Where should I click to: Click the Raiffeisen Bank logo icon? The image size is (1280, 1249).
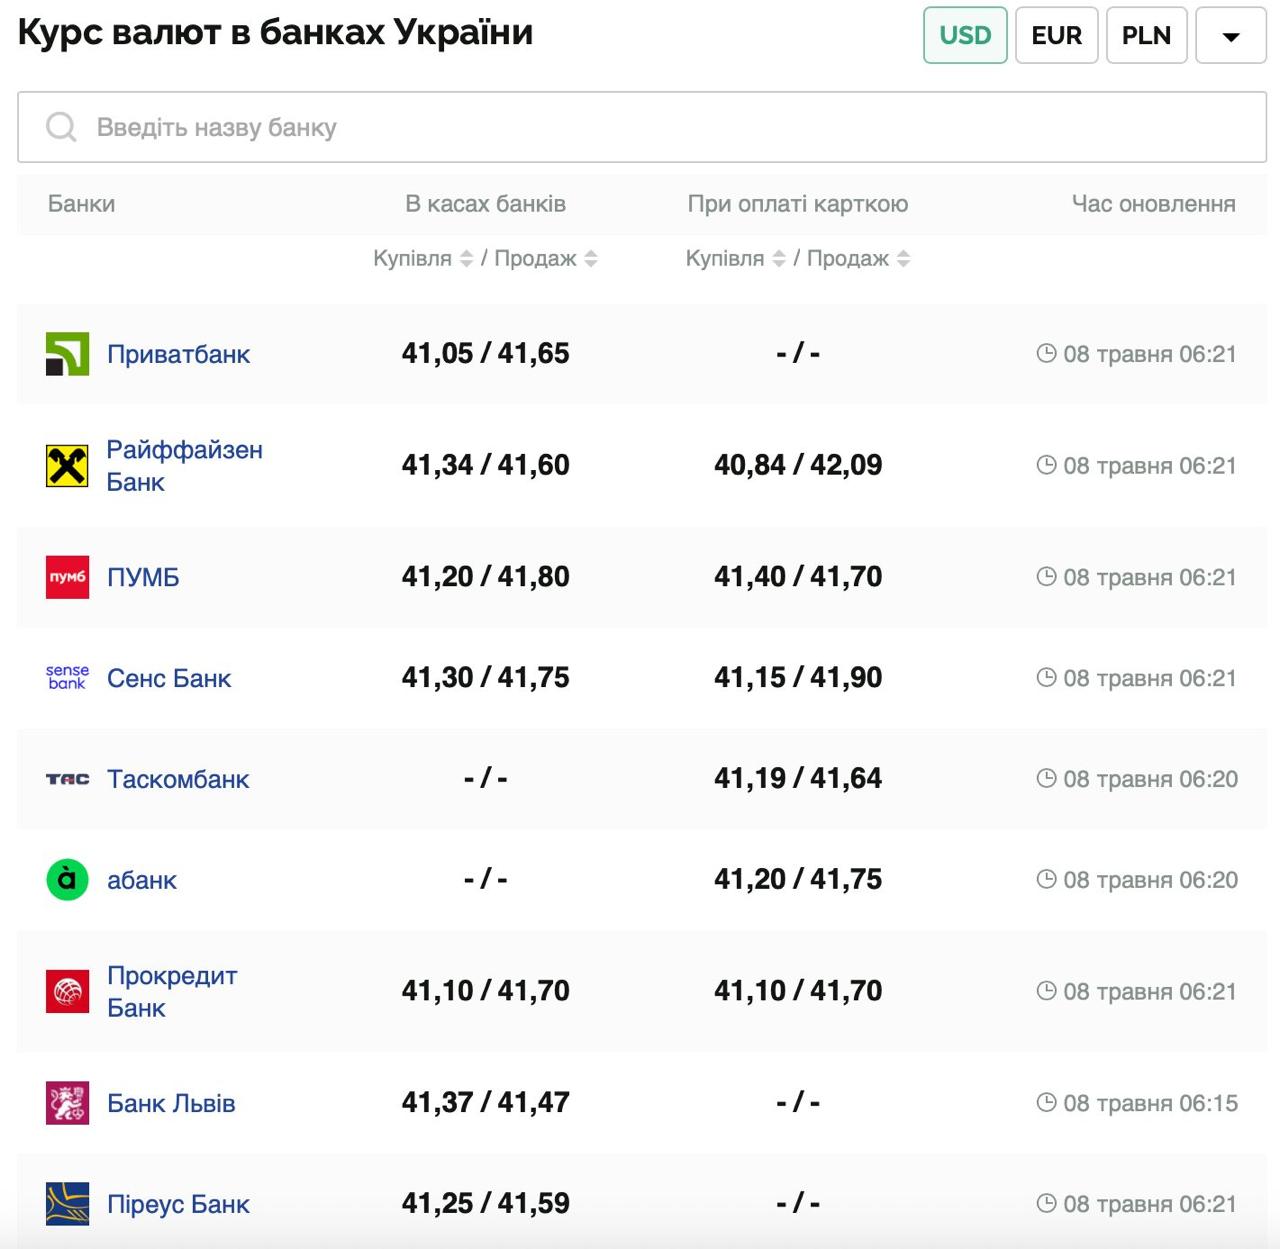coord(67,466)
